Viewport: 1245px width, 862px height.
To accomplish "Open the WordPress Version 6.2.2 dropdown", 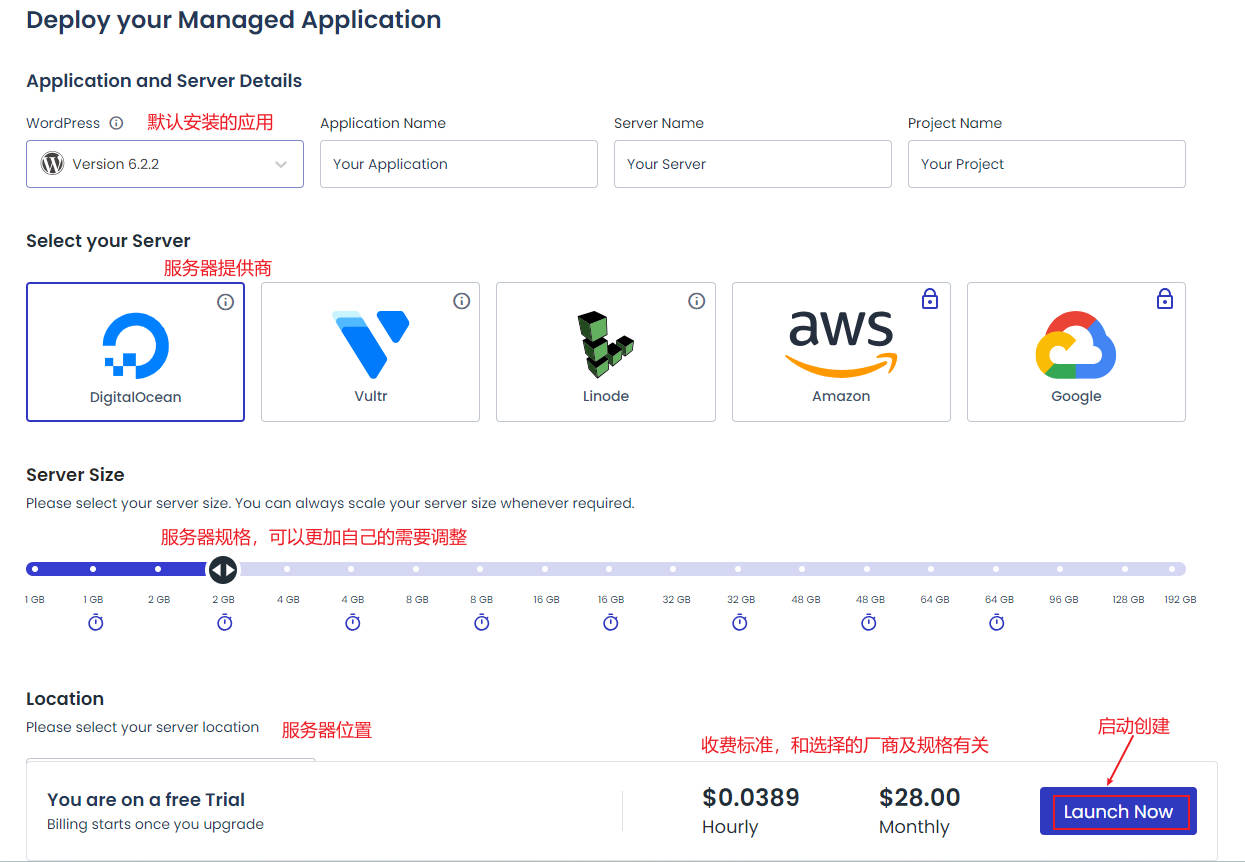I will (164, 164).
